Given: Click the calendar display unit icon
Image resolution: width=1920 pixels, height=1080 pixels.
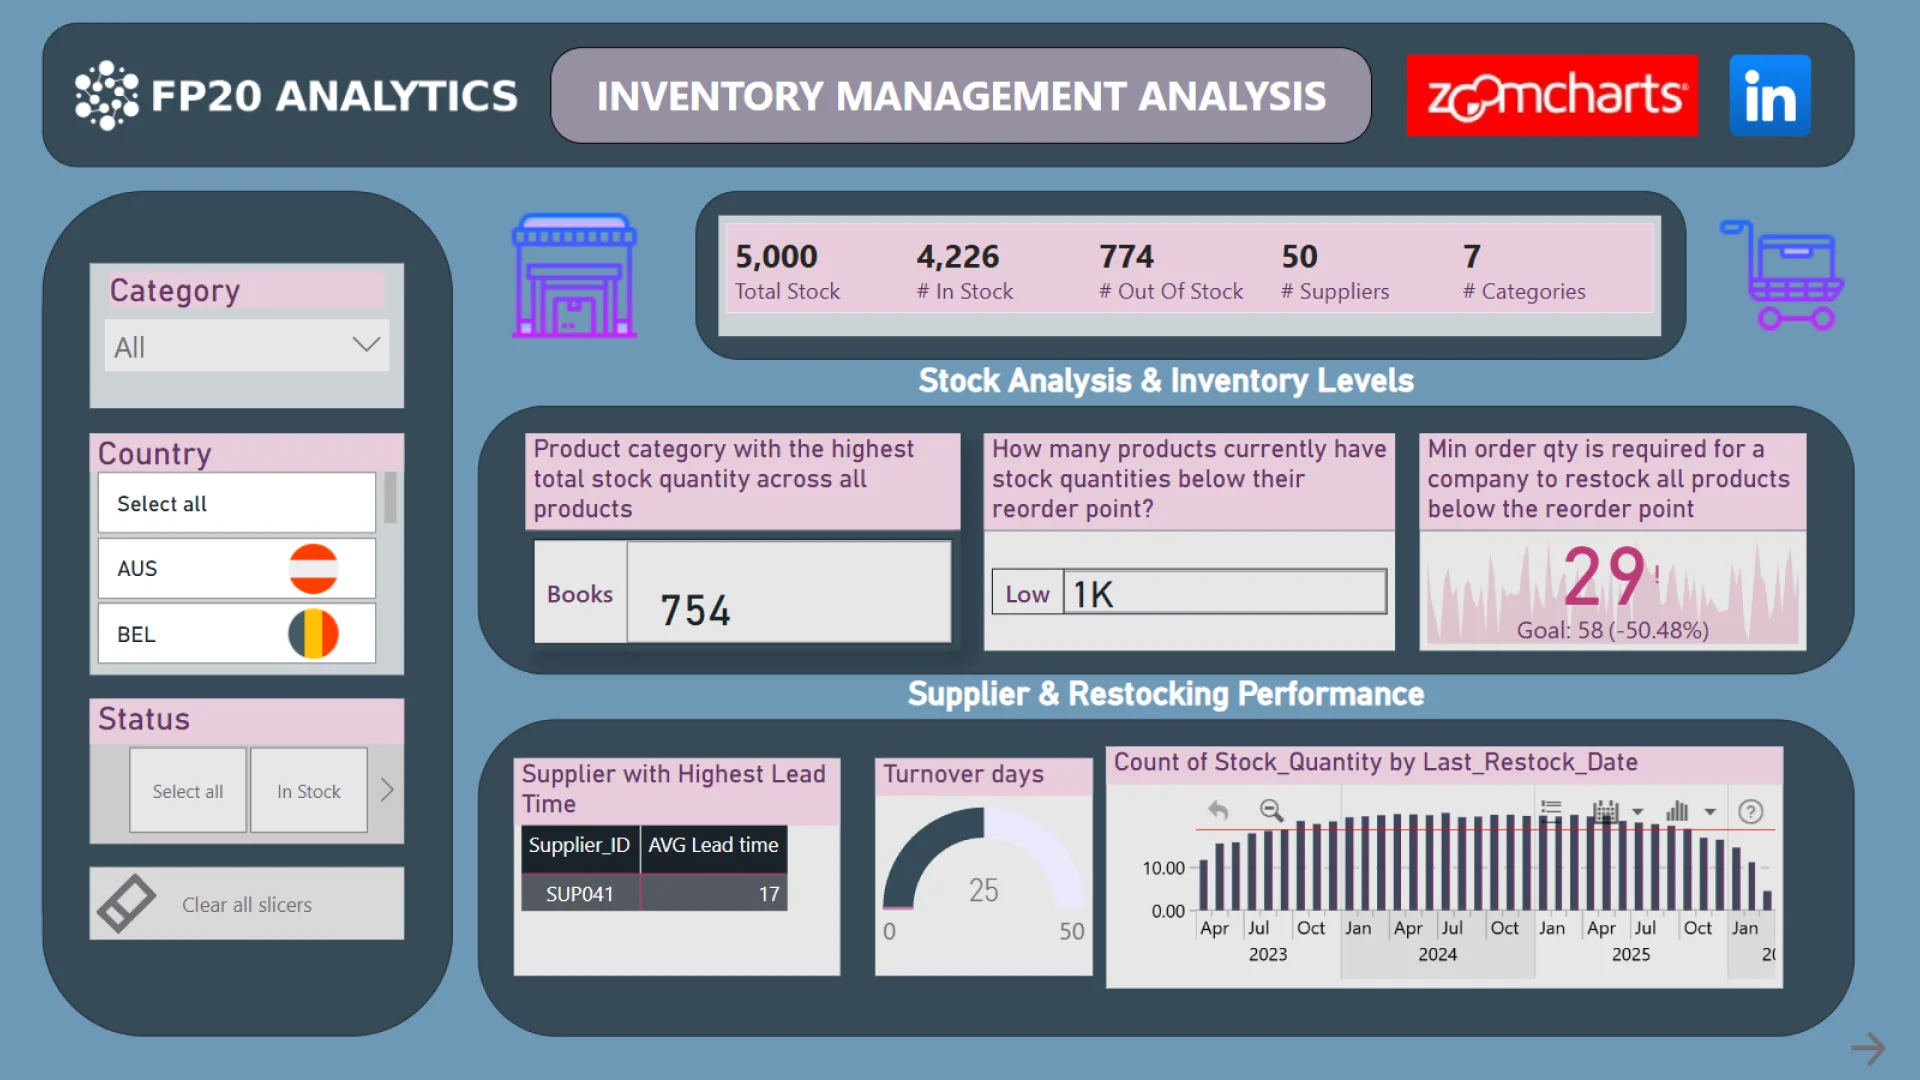Looking at the screenshot, I should point(1605,812).
